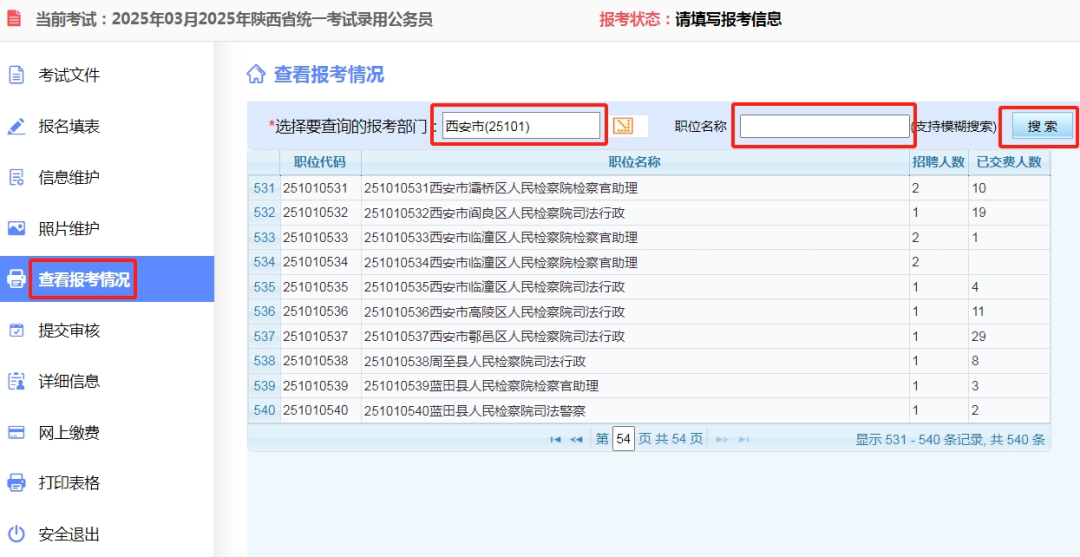Click the 网上缴费 card icon

point(16,433)
